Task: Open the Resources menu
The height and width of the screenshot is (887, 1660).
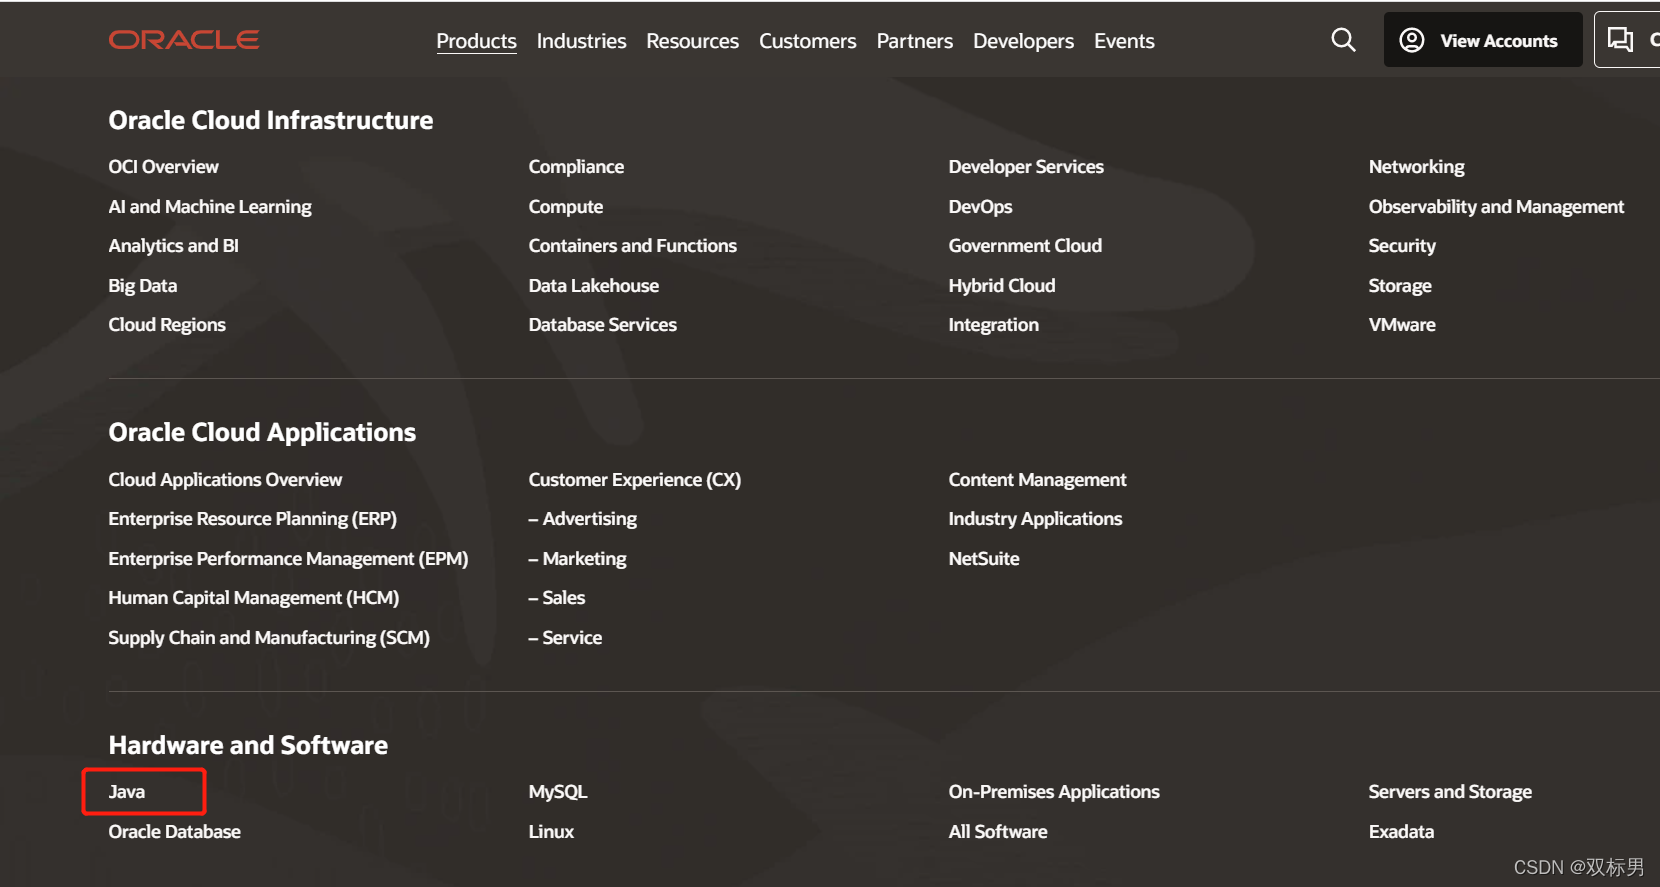Action: (x=692, y=41)
